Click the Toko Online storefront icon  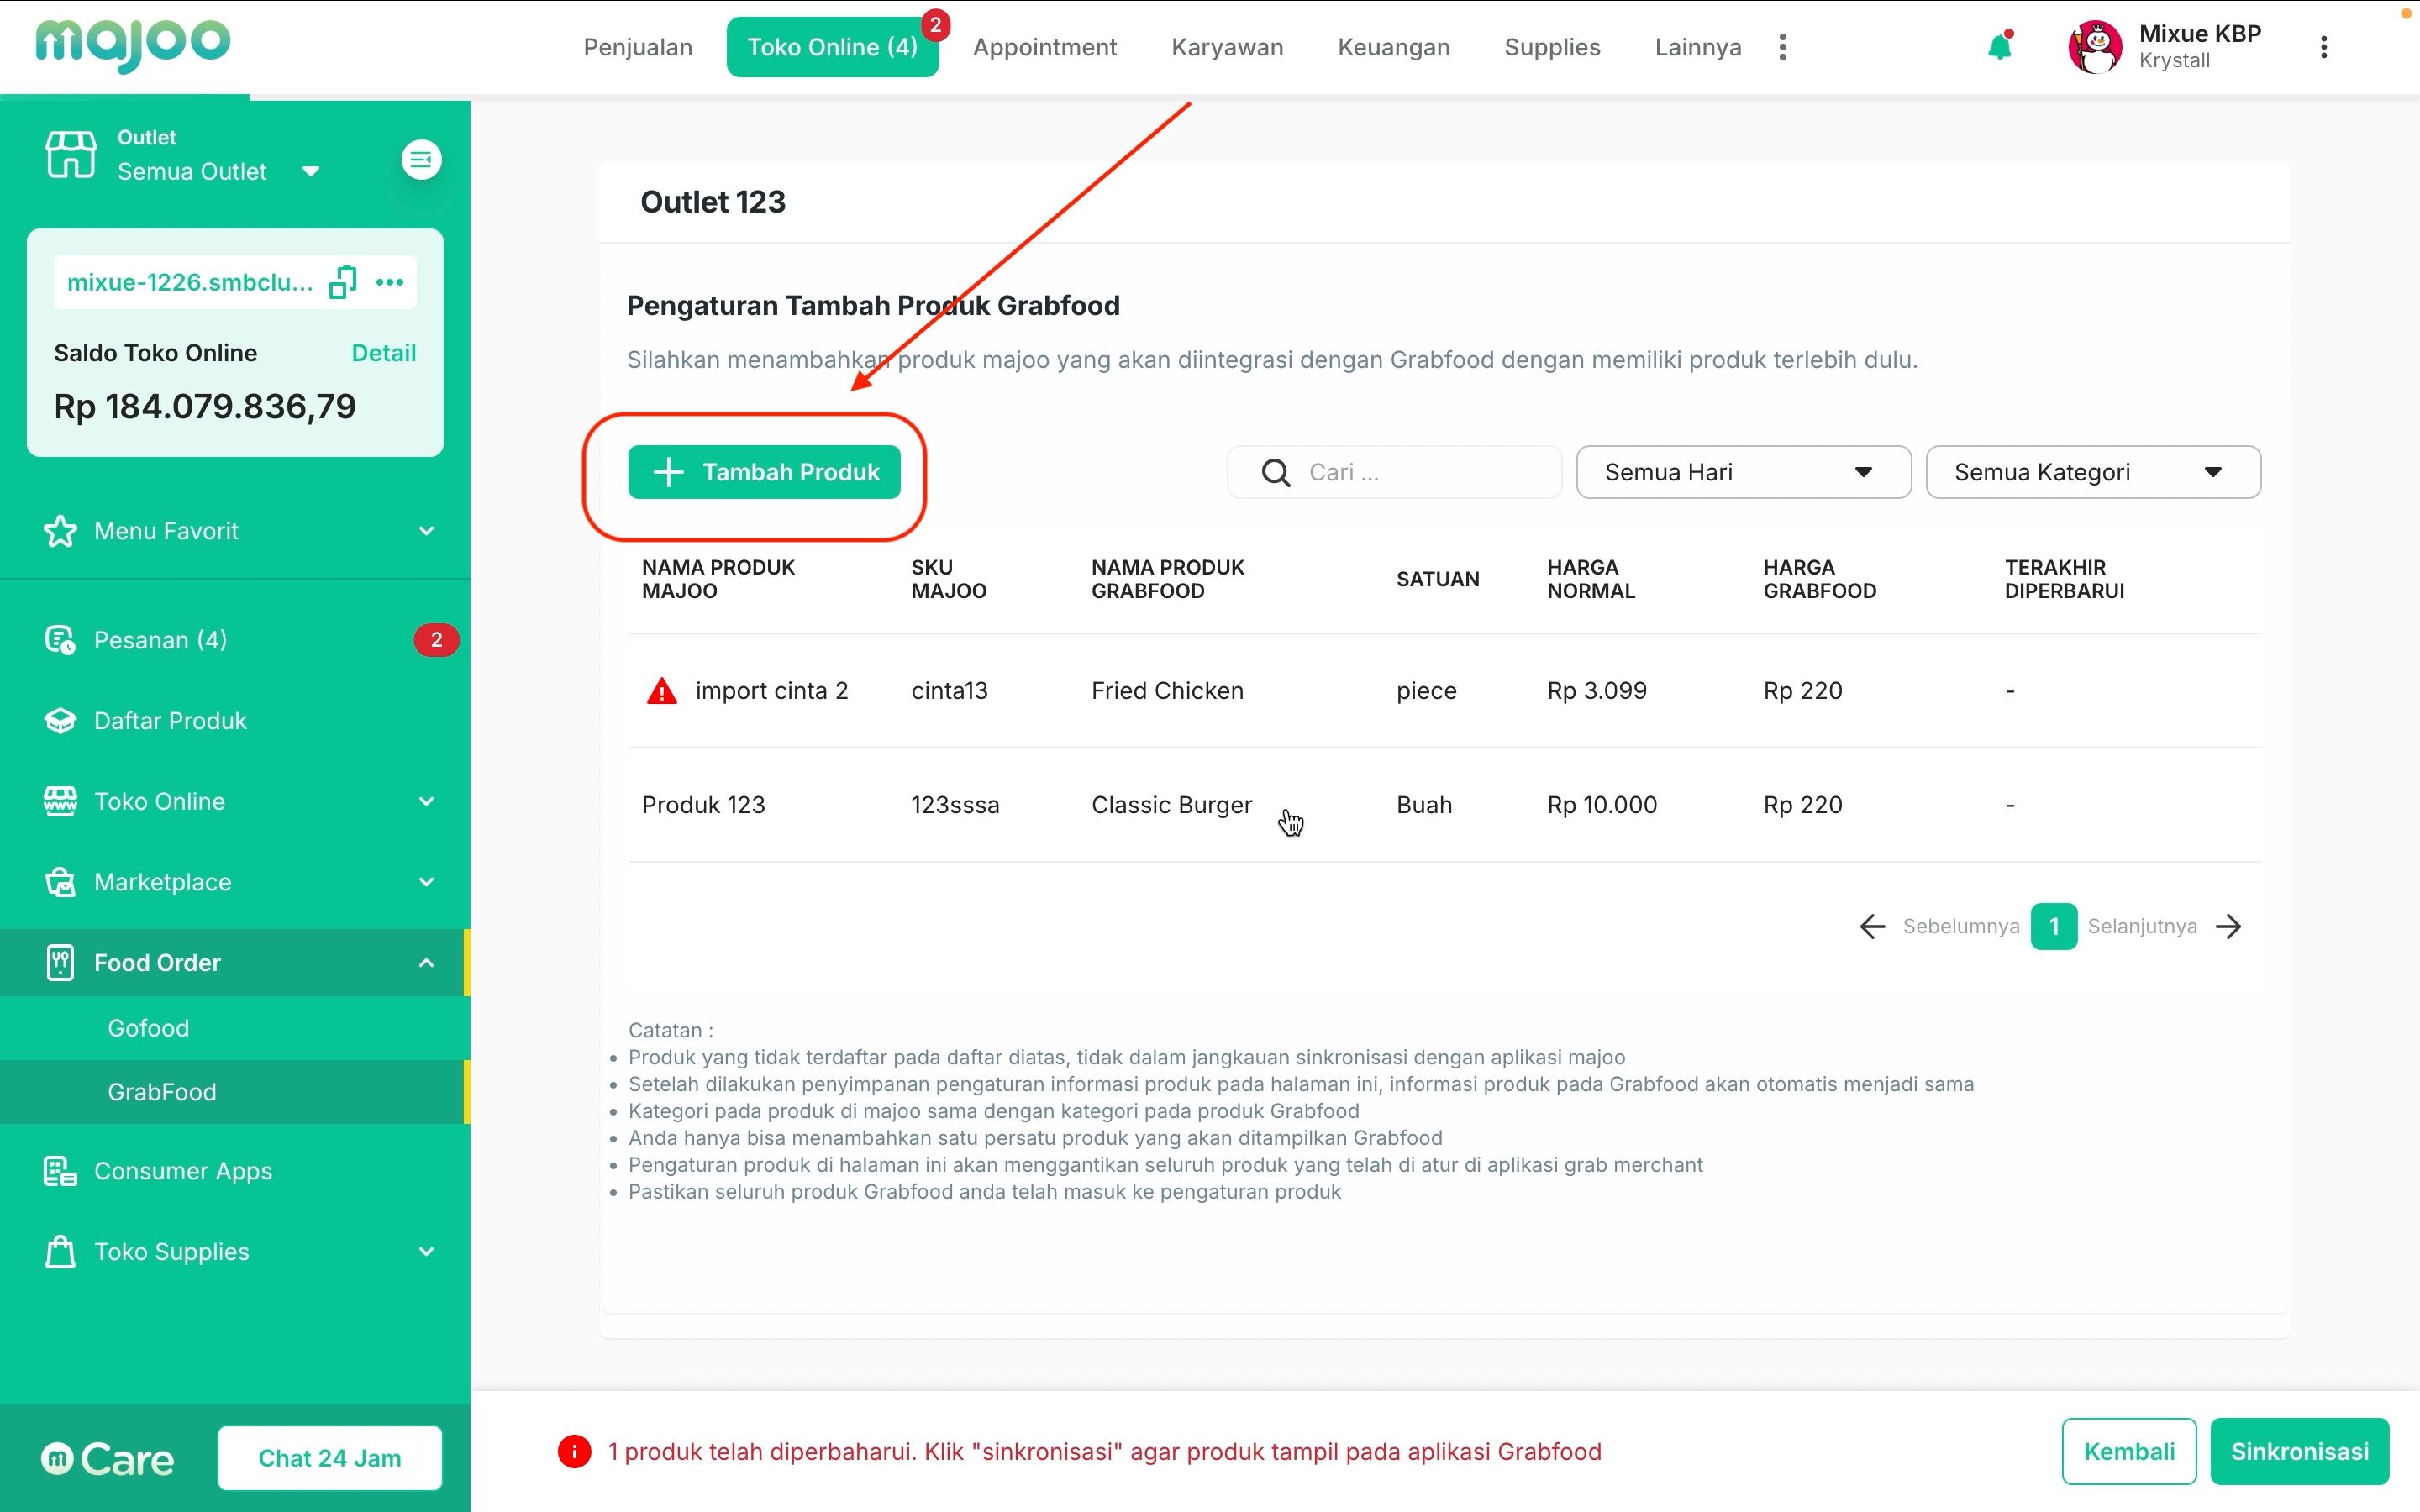click(60, 801)
